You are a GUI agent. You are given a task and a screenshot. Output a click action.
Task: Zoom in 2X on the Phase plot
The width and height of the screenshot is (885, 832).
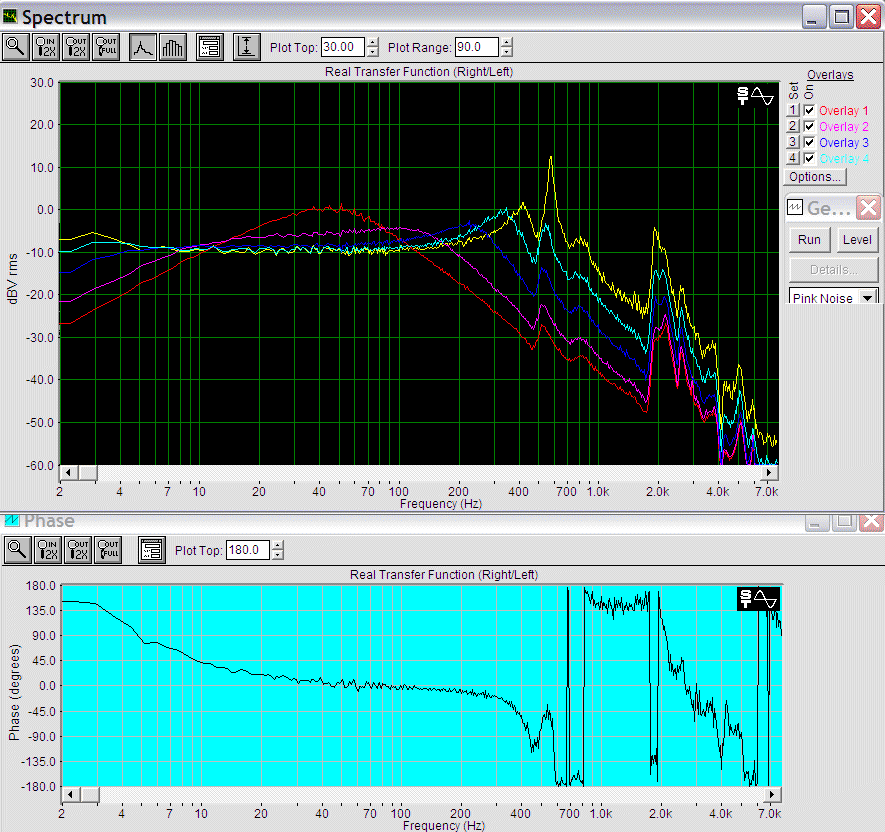(49, 550)
